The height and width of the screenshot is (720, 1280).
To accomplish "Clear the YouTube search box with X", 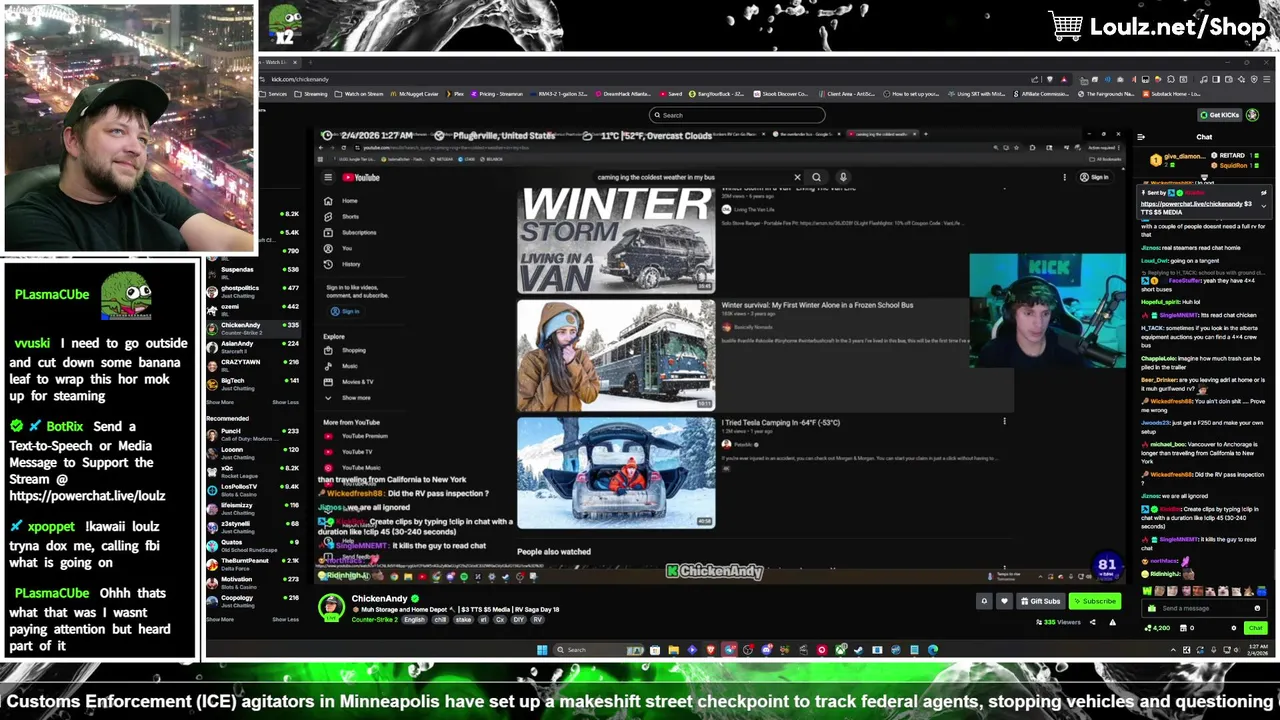I will (x=797, y=178).
